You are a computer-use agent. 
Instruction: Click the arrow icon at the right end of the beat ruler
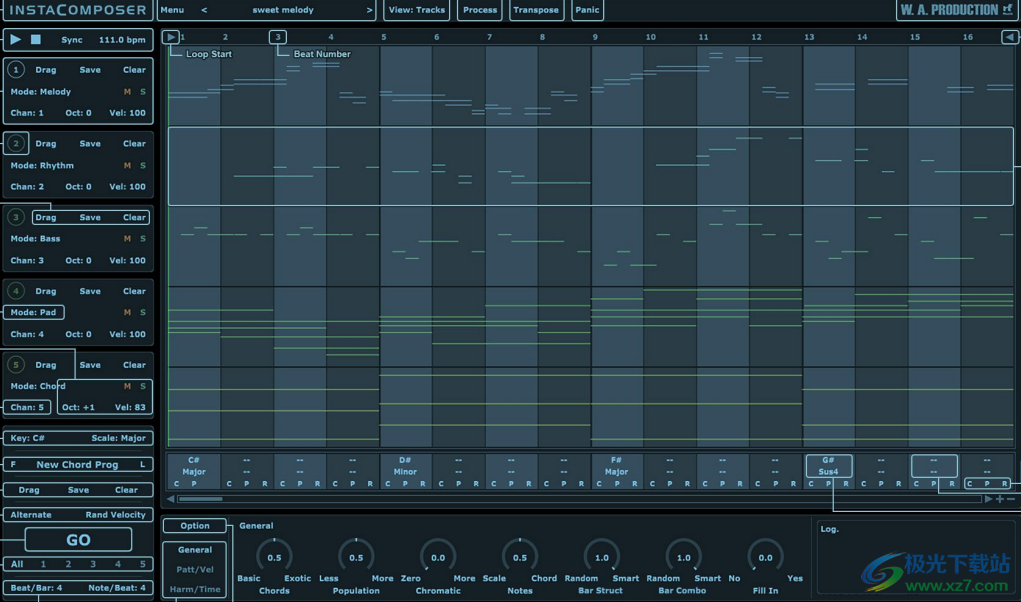1011,37
